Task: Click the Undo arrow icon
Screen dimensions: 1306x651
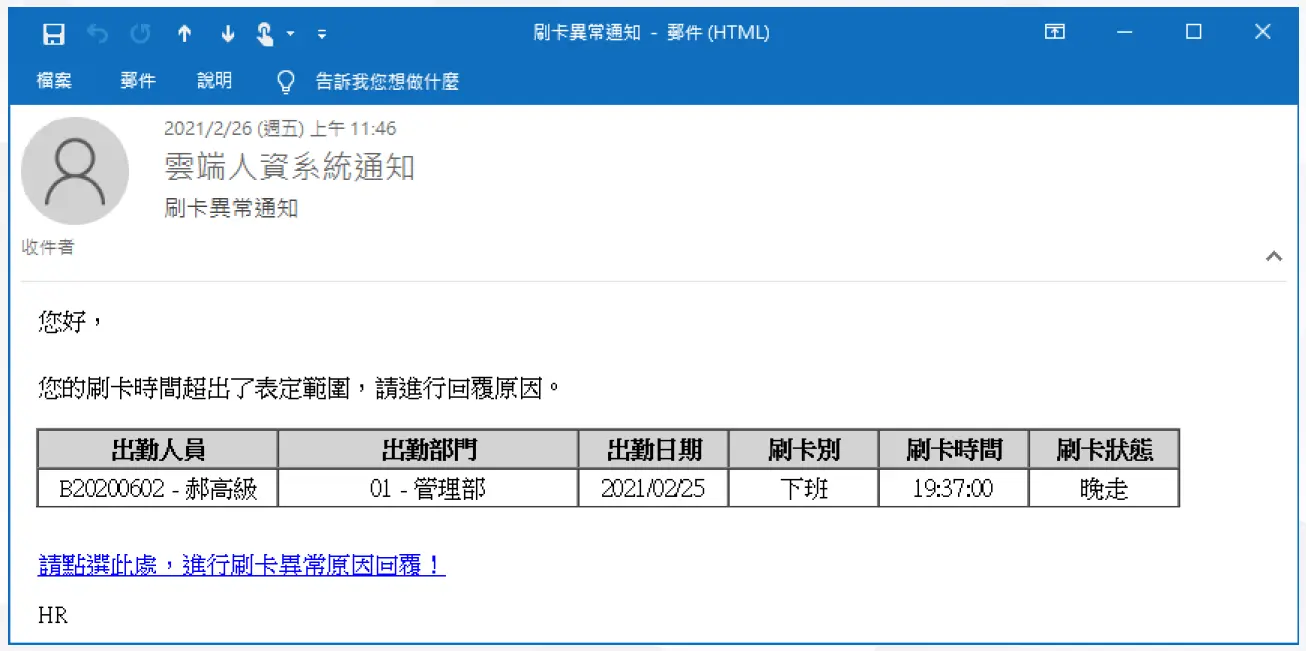Action: pos(97,33)
